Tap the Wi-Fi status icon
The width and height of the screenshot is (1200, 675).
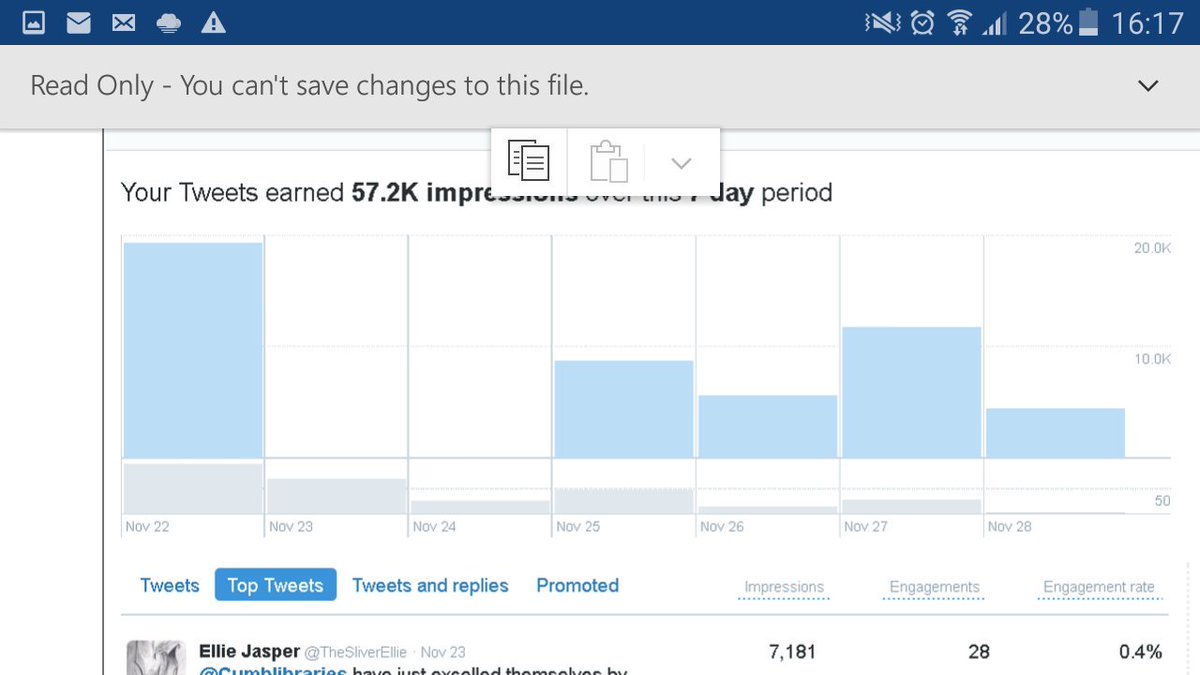tap(960, 23)
